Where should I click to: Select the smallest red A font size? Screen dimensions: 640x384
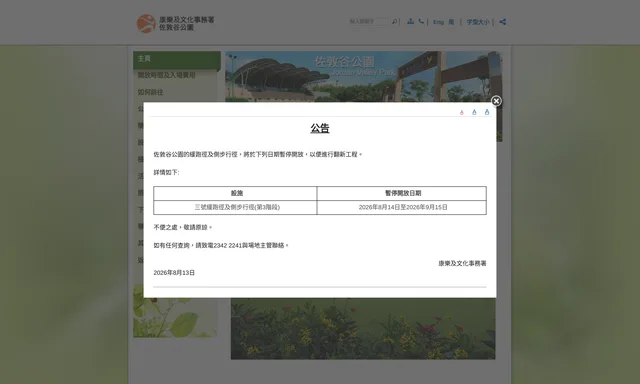coord(462,113)
